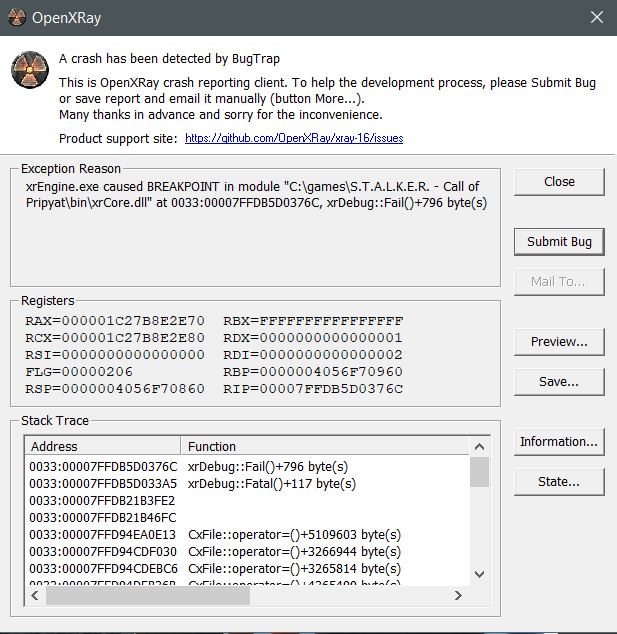Open the report Preview
Viewport: 617px width, 634px height.
coord(559,342)
